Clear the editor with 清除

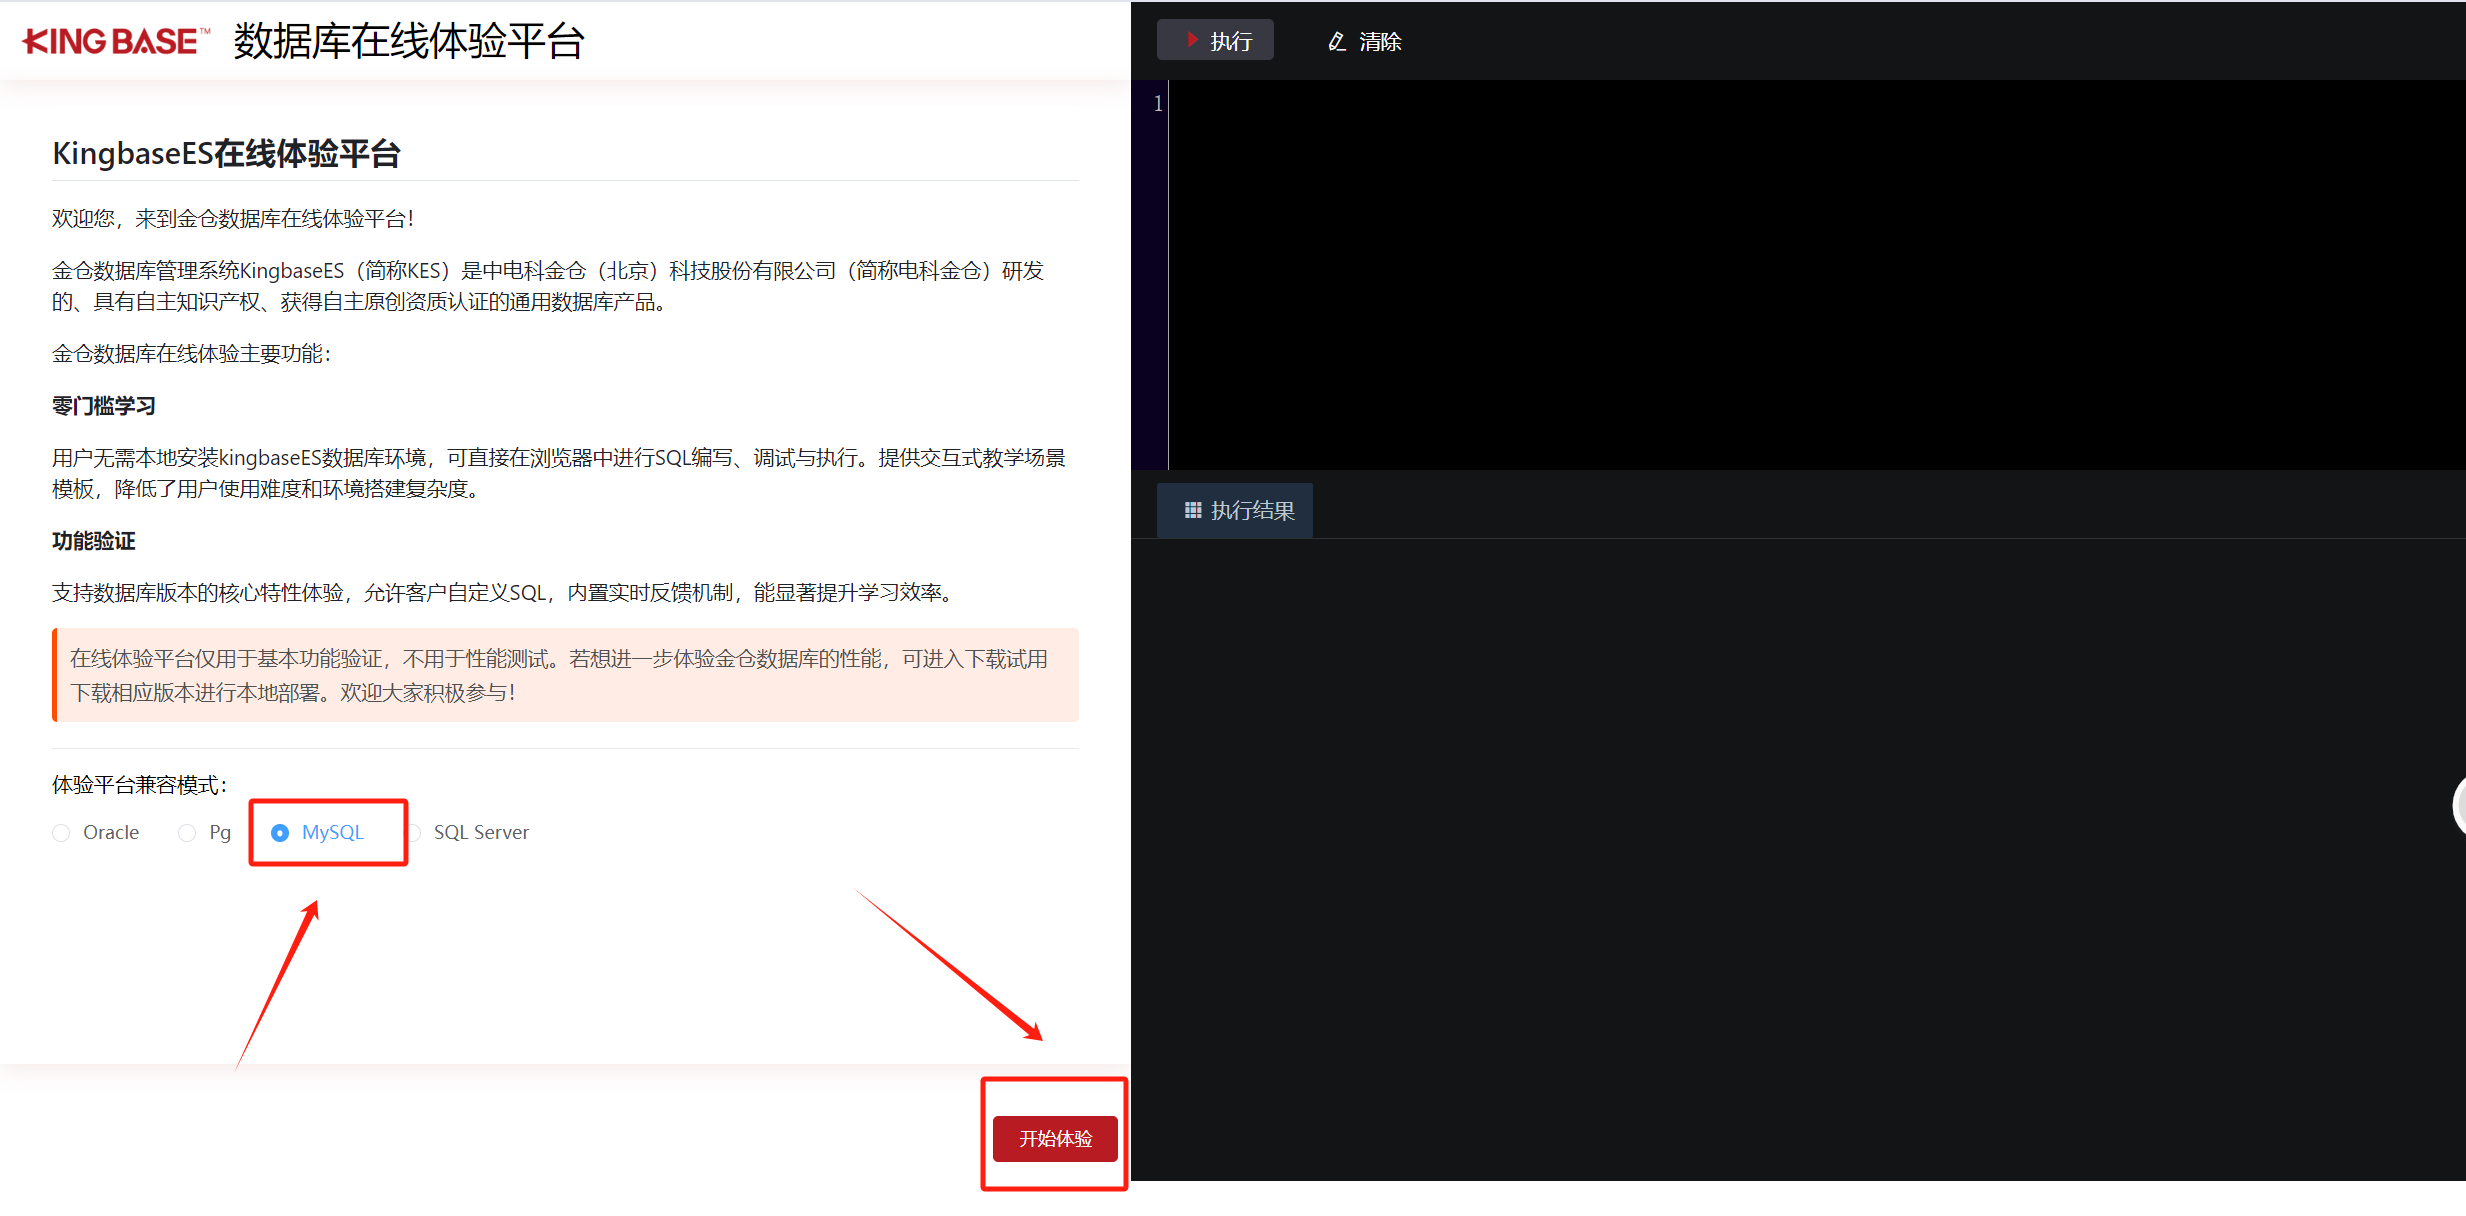coord(1364,42)
